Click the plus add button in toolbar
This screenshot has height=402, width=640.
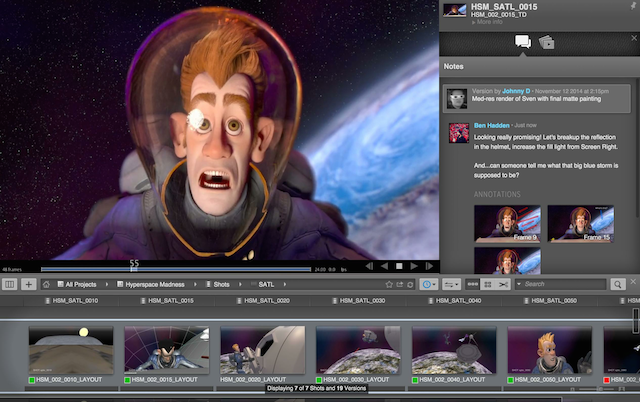[28, 285]
